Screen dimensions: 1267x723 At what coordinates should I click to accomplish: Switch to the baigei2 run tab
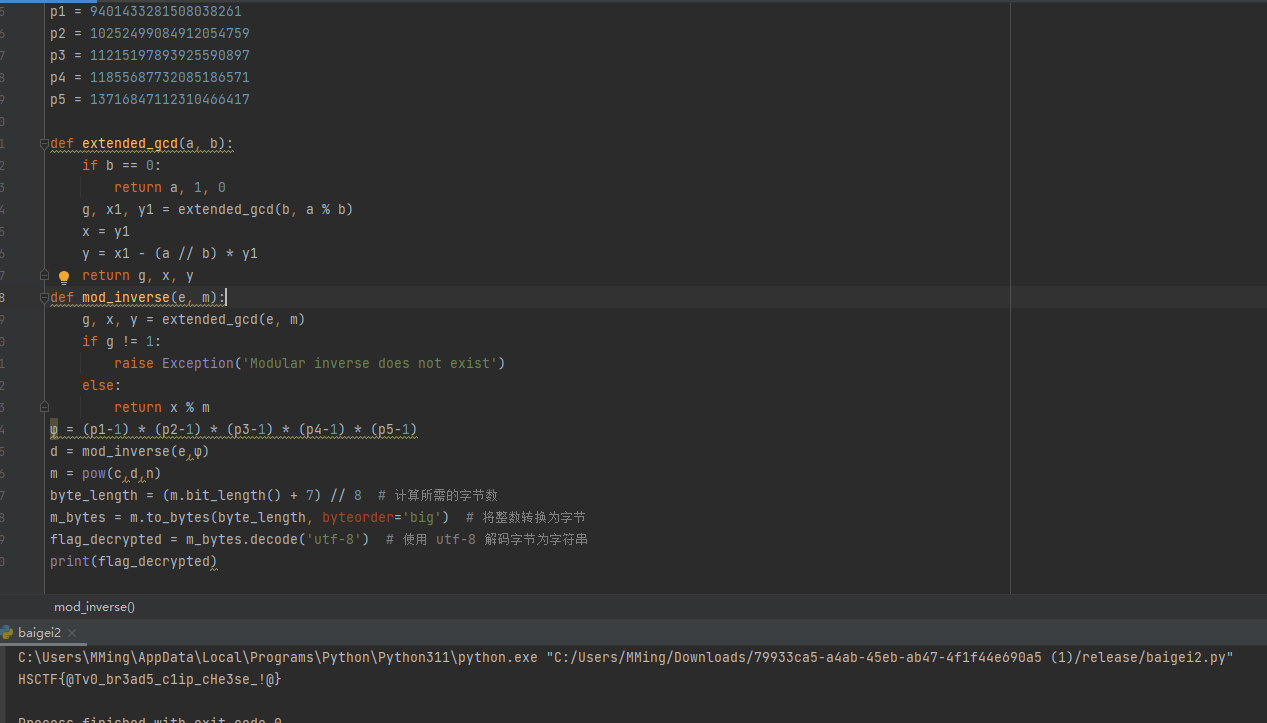39,633
